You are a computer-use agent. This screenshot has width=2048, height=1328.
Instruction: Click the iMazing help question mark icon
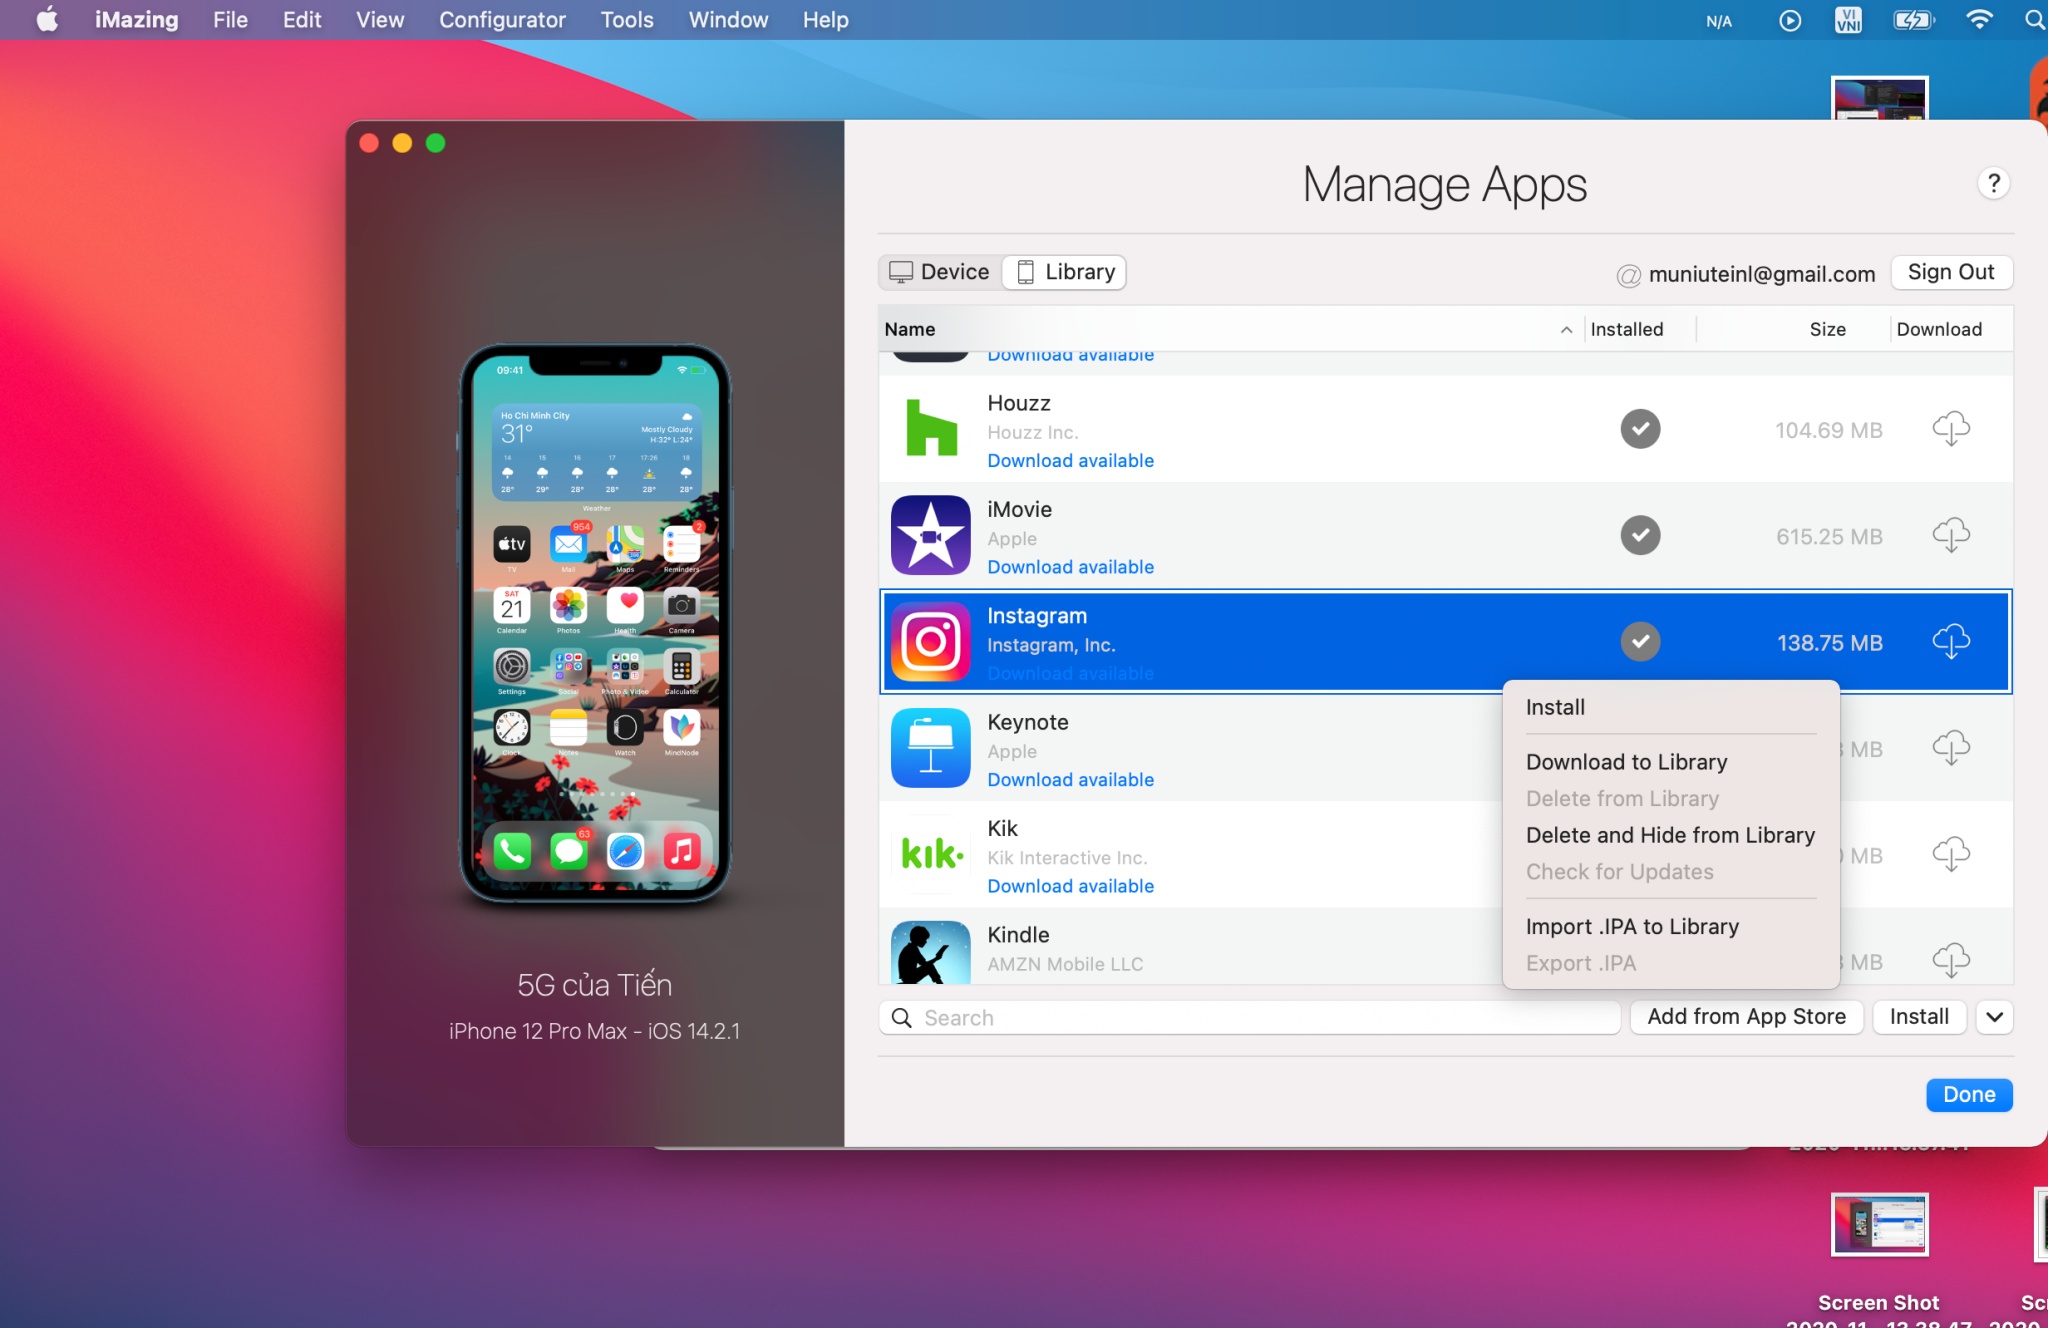click(1993, 184)
